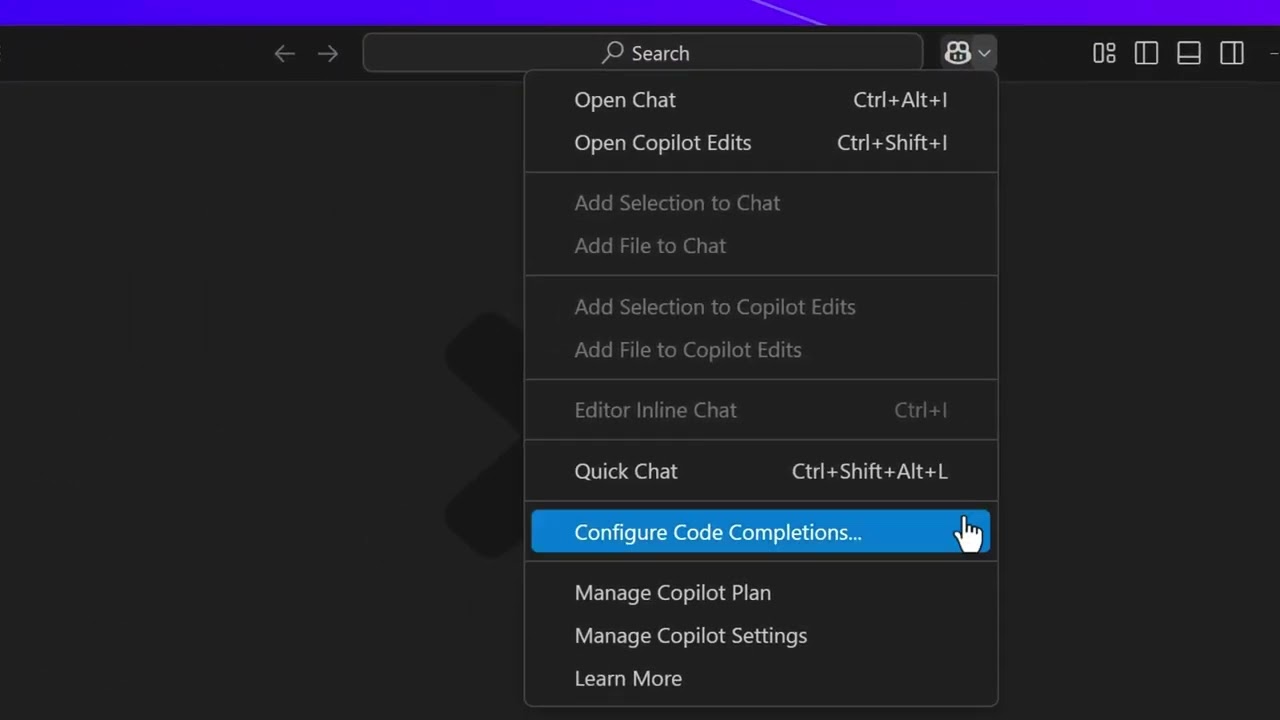The height and width of the screenshot is (720, 1280).
Task: Go forward with the right arrow
Action: coord(328,54)
